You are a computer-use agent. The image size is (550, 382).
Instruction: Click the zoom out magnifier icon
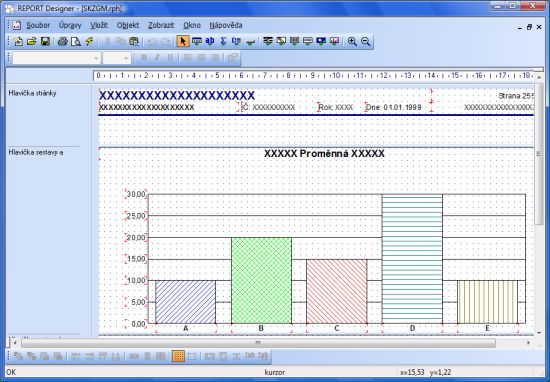pyautogui.click(x=365, y=41)
